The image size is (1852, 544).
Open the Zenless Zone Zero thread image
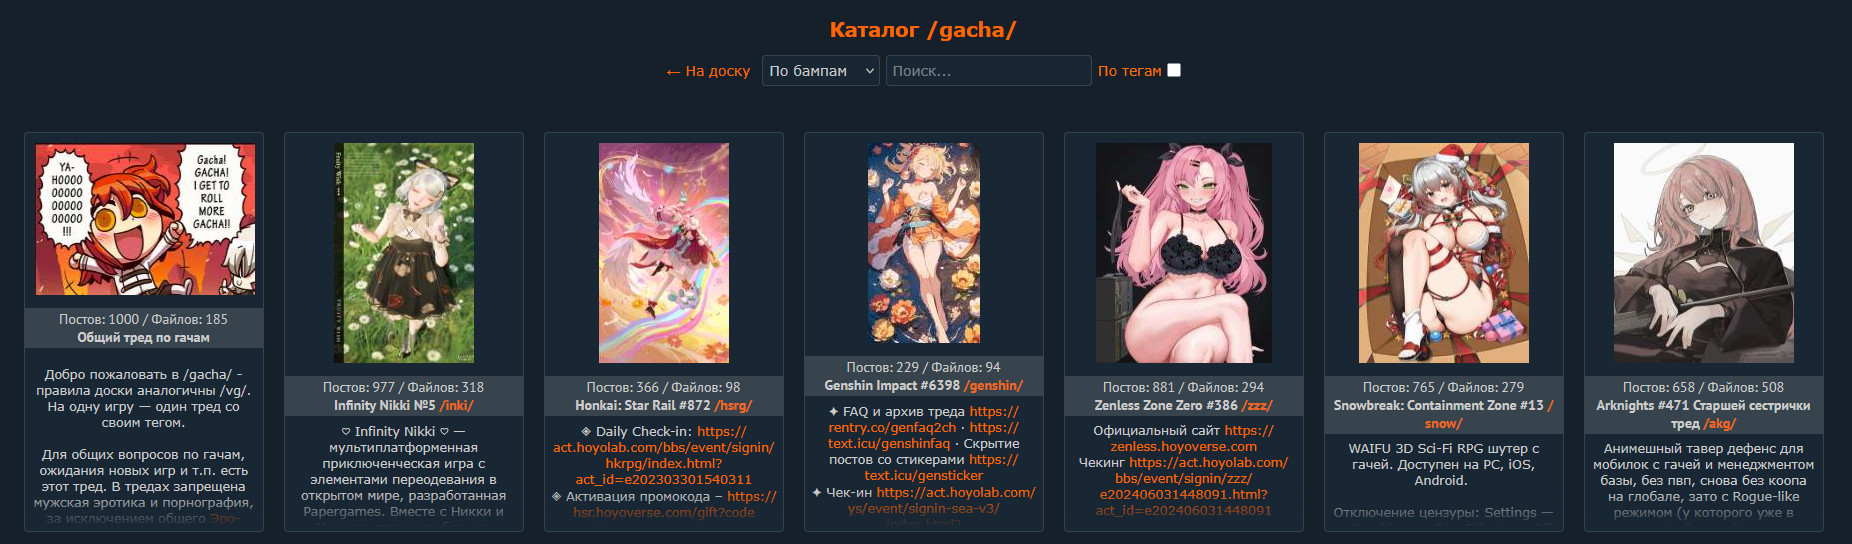tap(1184, 253)
